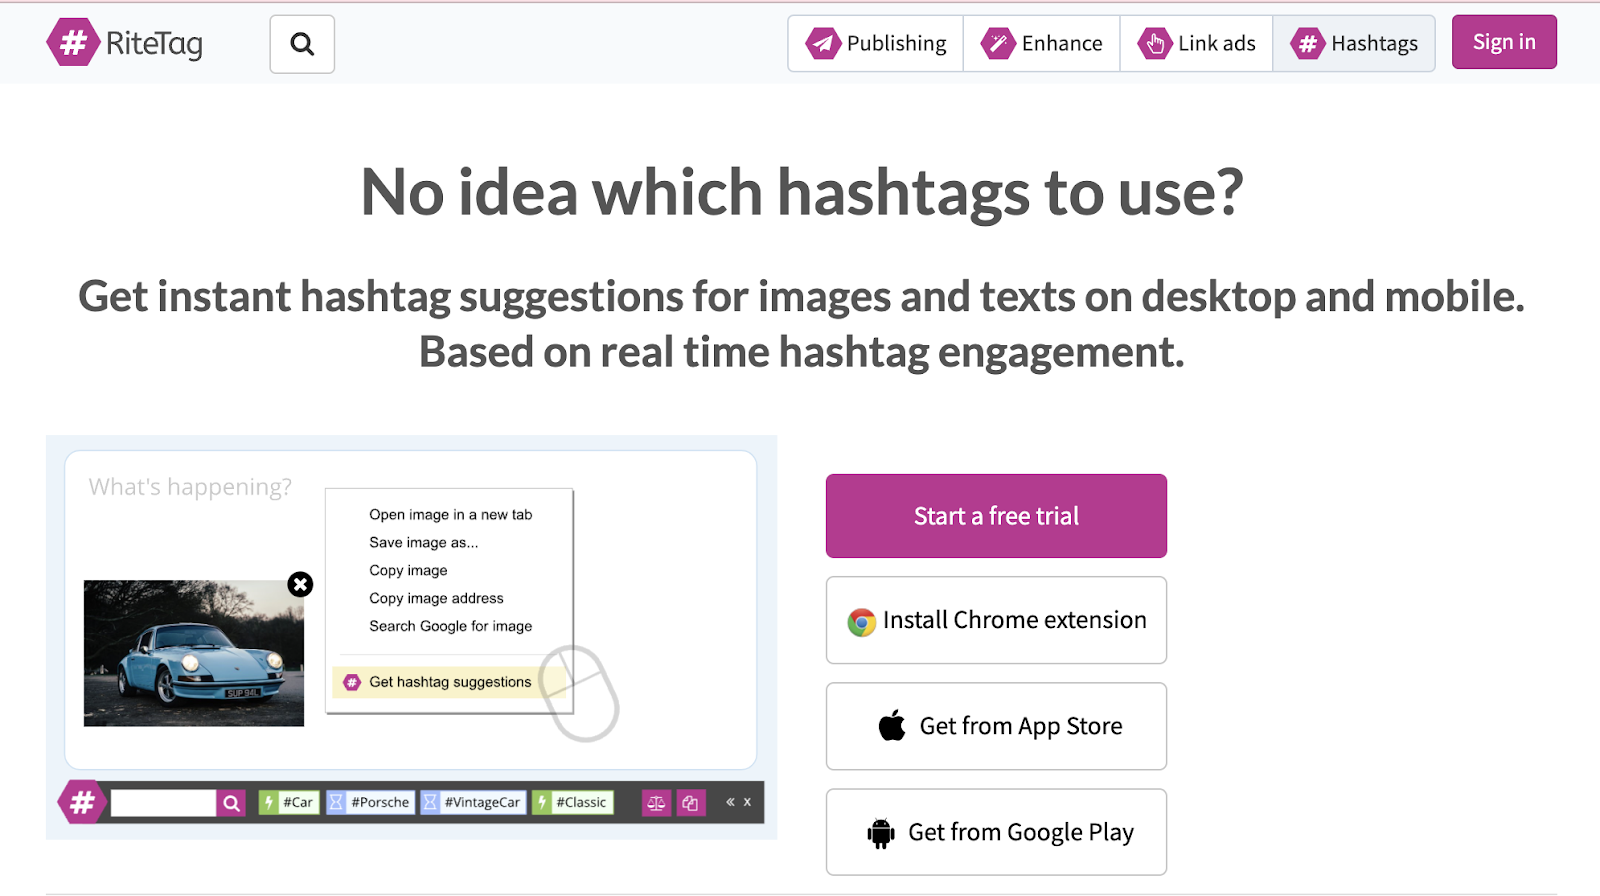
Task: Click the hashtag bar search icon
Action: (x=231, y=802)
